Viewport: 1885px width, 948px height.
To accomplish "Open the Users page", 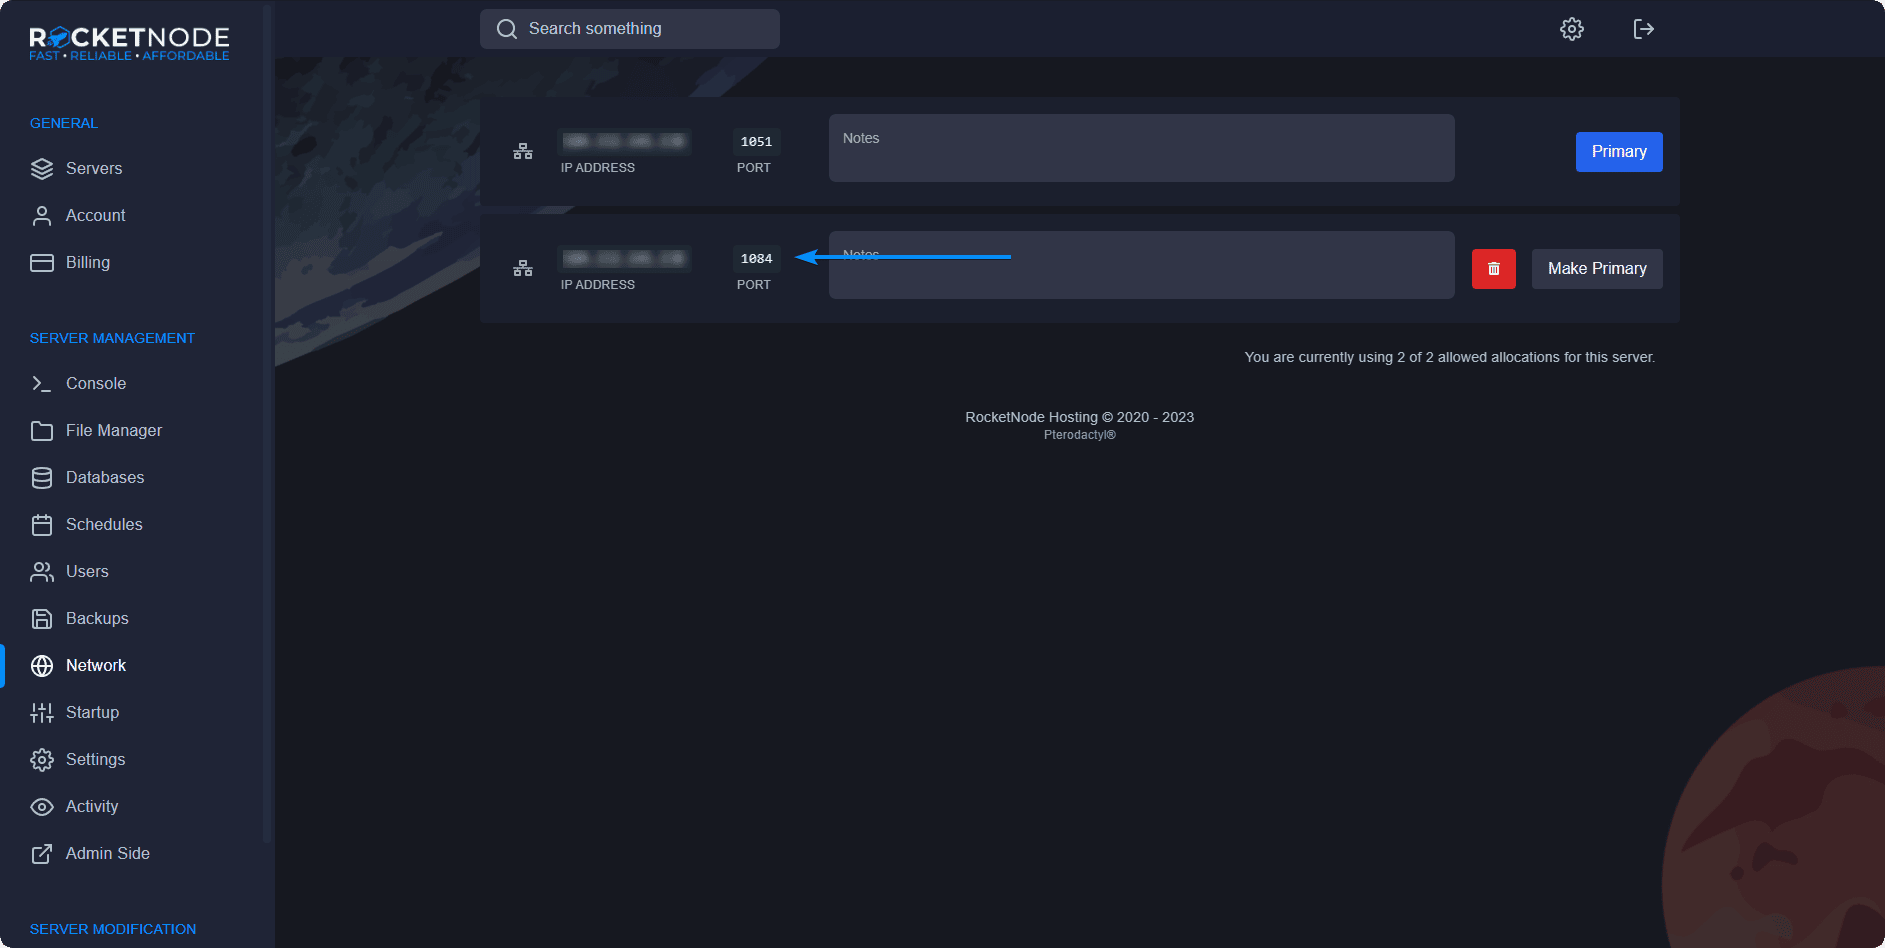I will tap(87, 572).
